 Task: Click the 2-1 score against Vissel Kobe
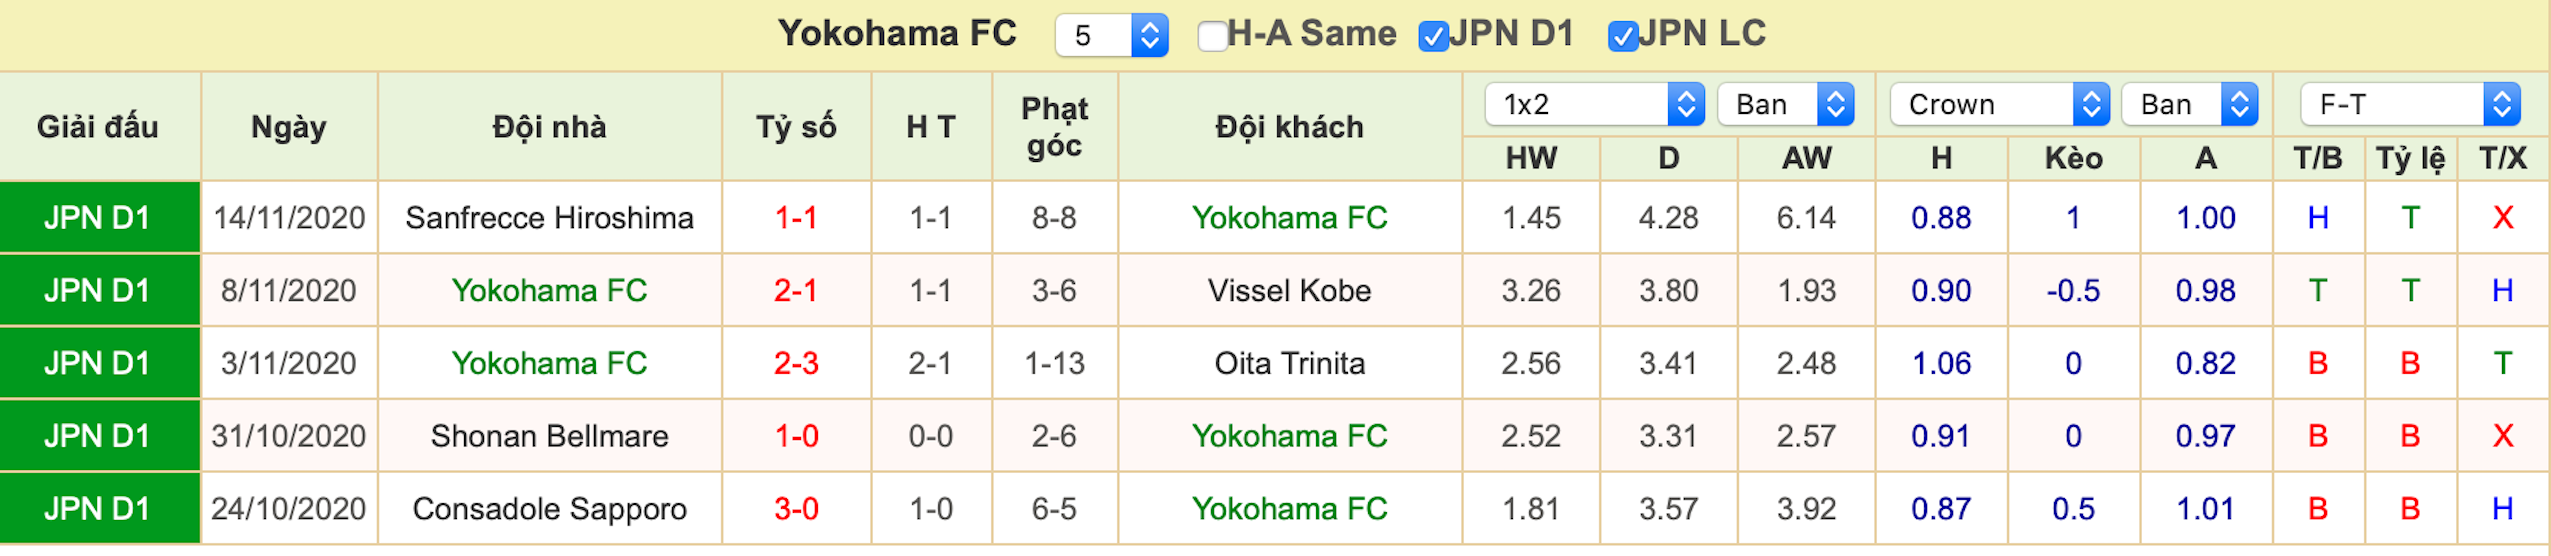[796, 291]
